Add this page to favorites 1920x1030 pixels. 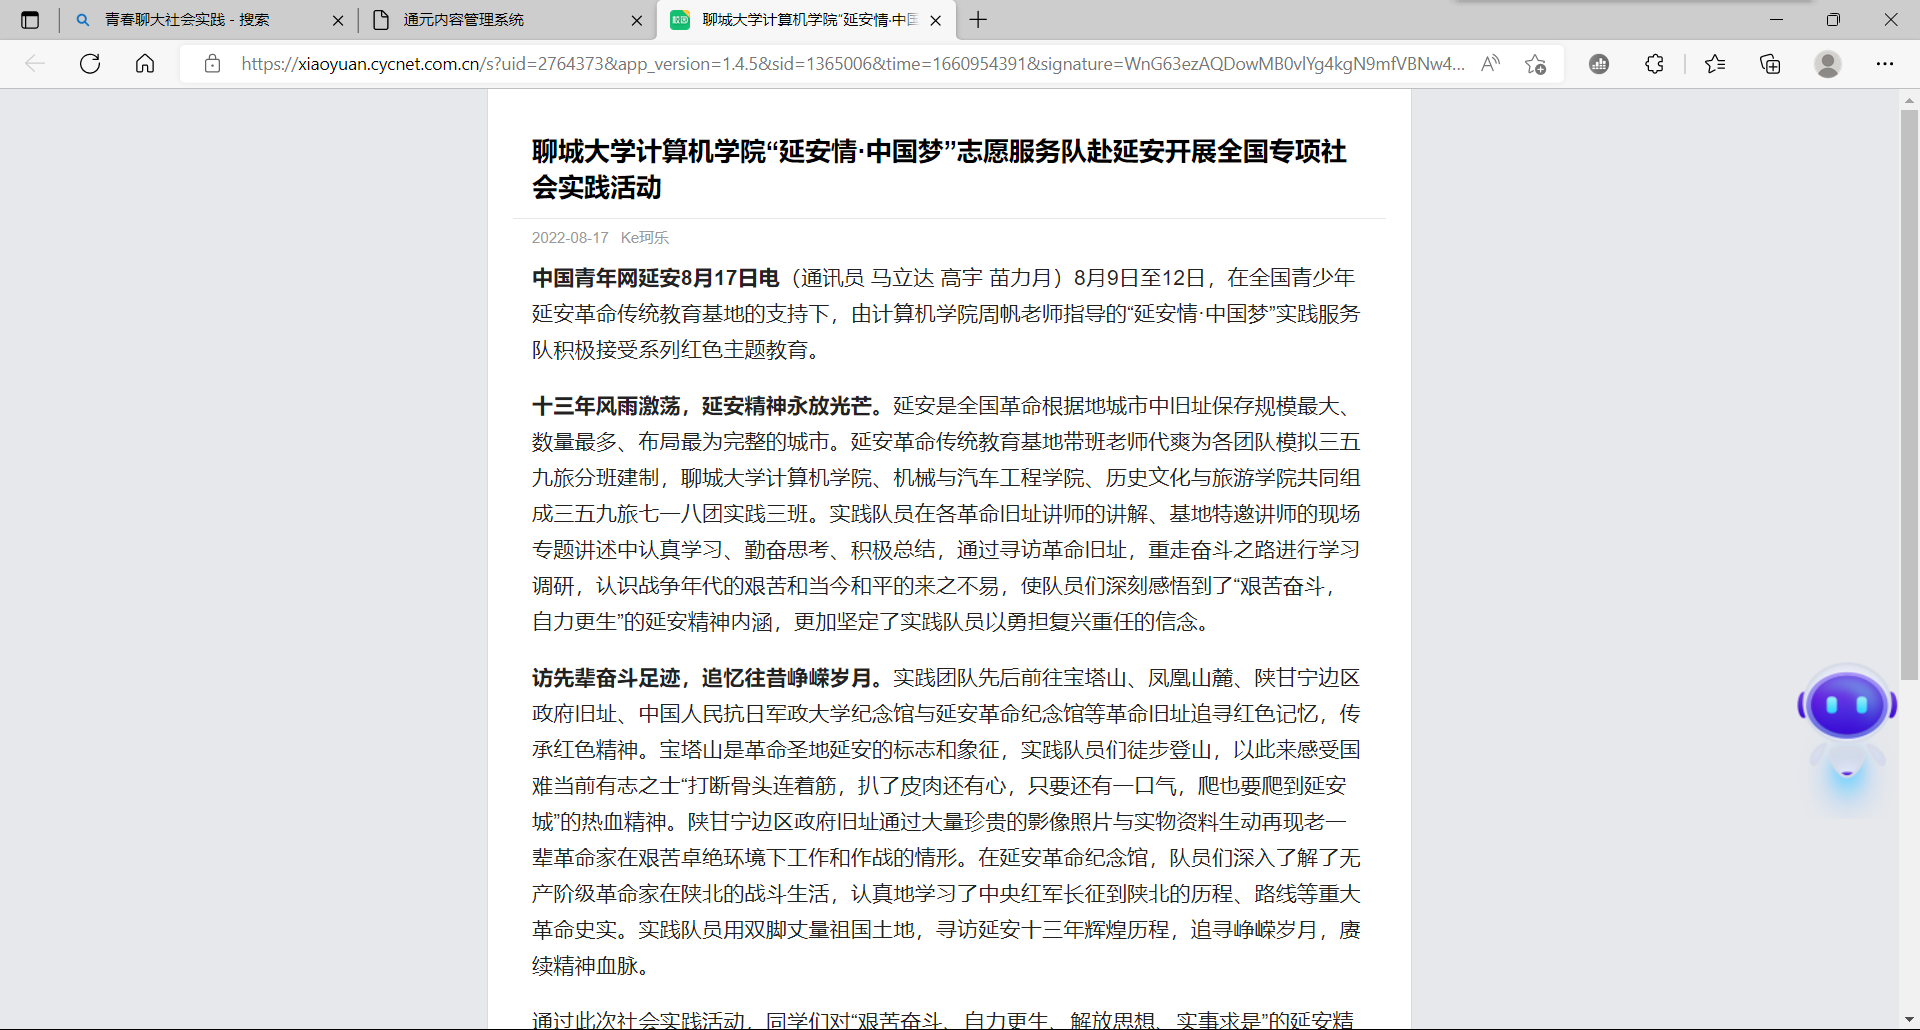coord(1535,63)
